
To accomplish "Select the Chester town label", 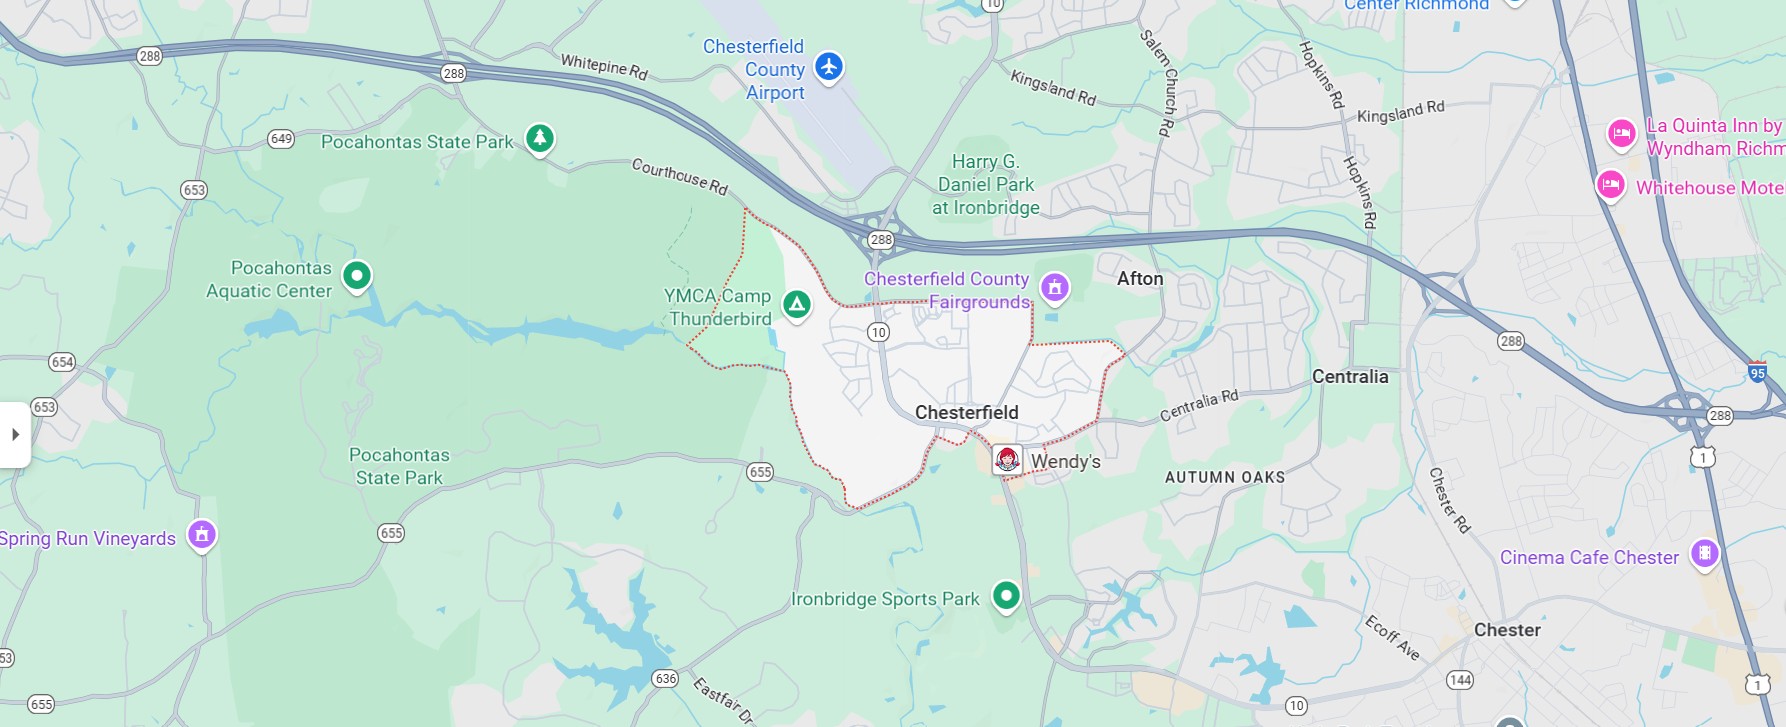I will 1507,630.
